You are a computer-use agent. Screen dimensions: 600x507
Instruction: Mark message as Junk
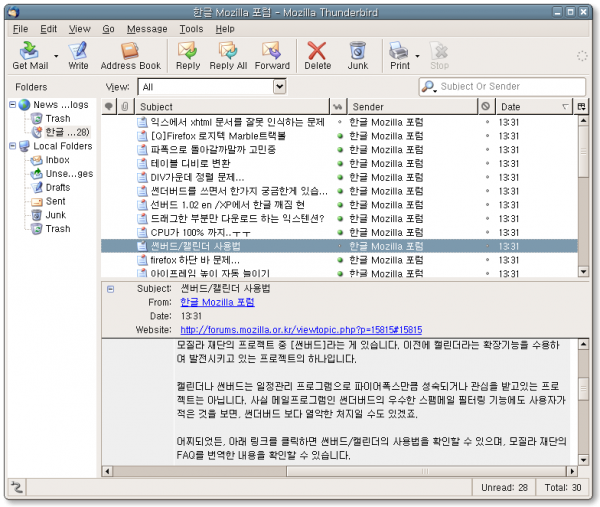(357, 55)
